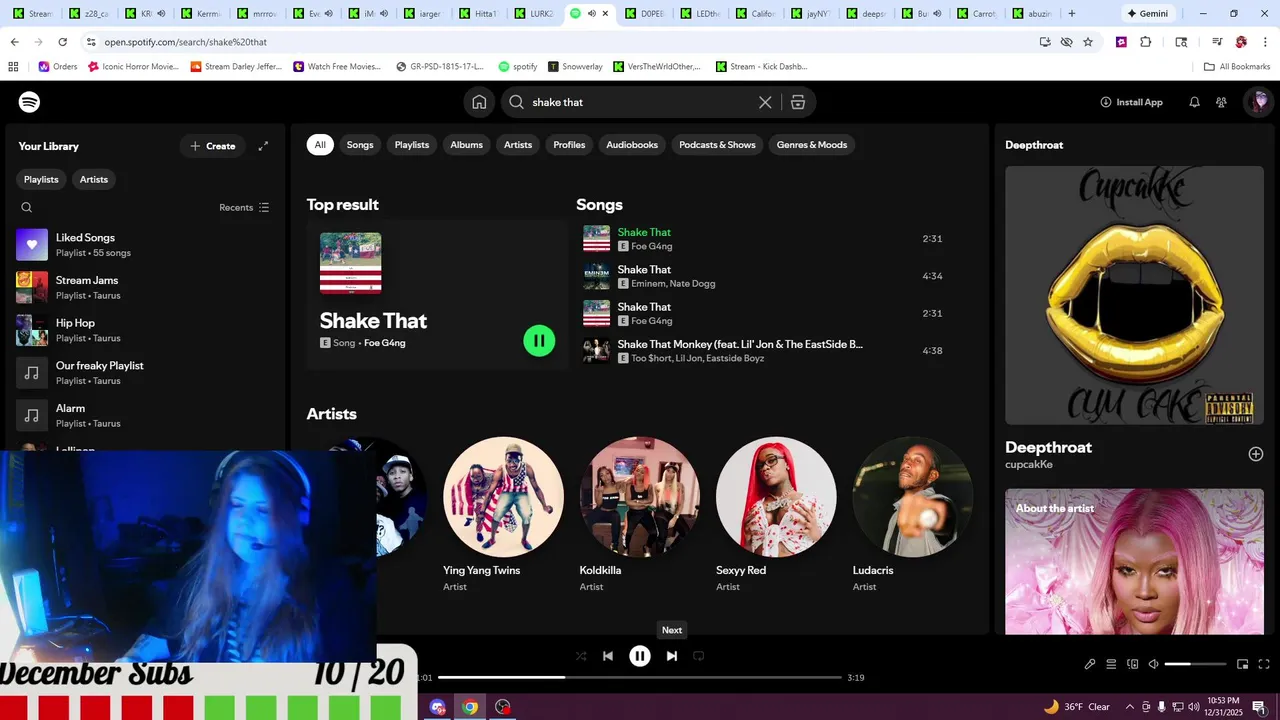The width and height of the screenshot is (1280, 720).
Task: Click the Deepthroat title in Now Playing
Action: coord(1048,447)
